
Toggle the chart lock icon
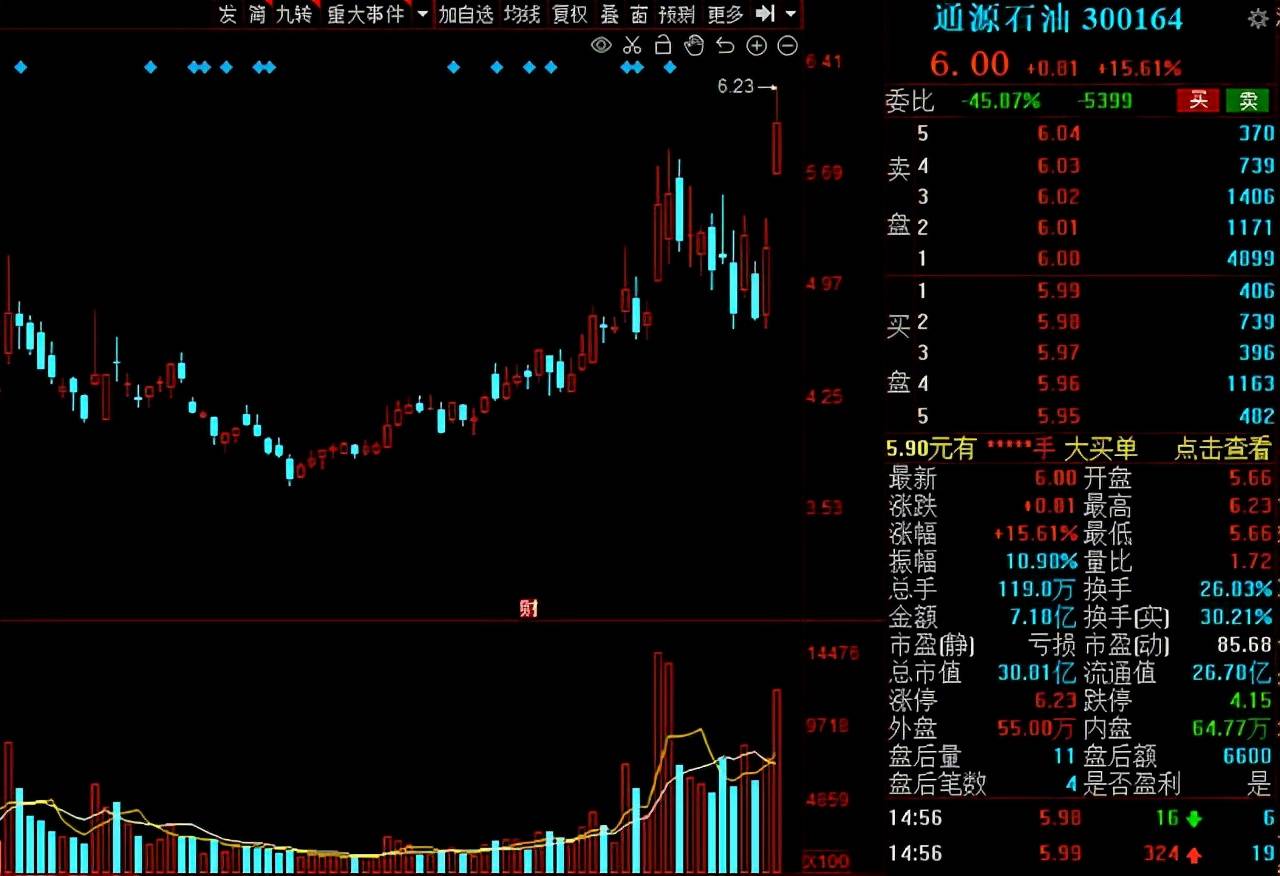click(662, 45)
